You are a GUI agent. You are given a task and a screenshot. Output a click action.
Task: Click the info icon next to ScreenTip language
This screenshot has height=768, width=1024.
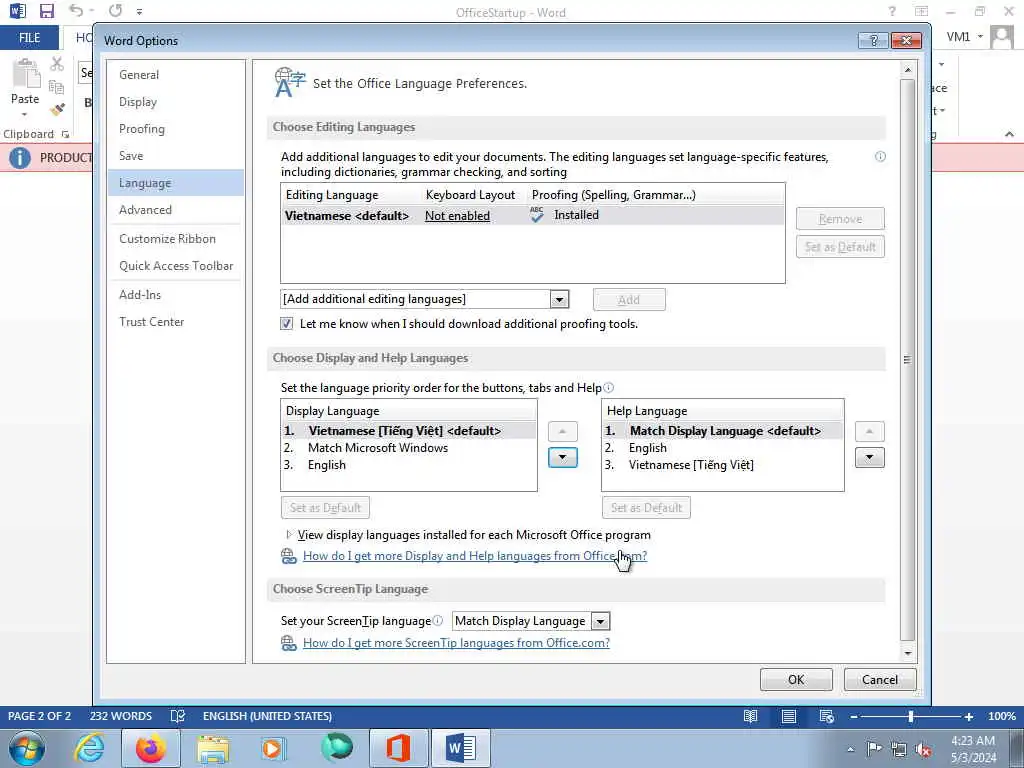(x=438, y=620)
